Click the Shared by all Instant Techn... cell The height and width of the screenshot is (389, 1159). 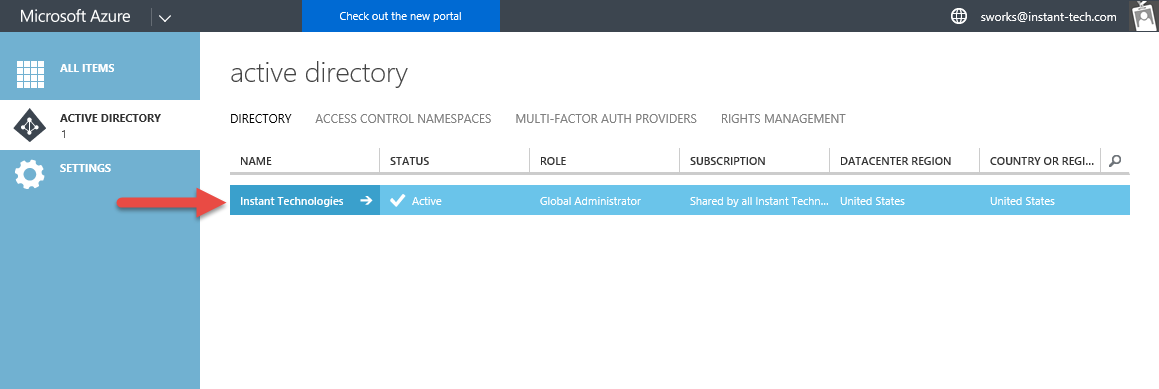[759, 201]
